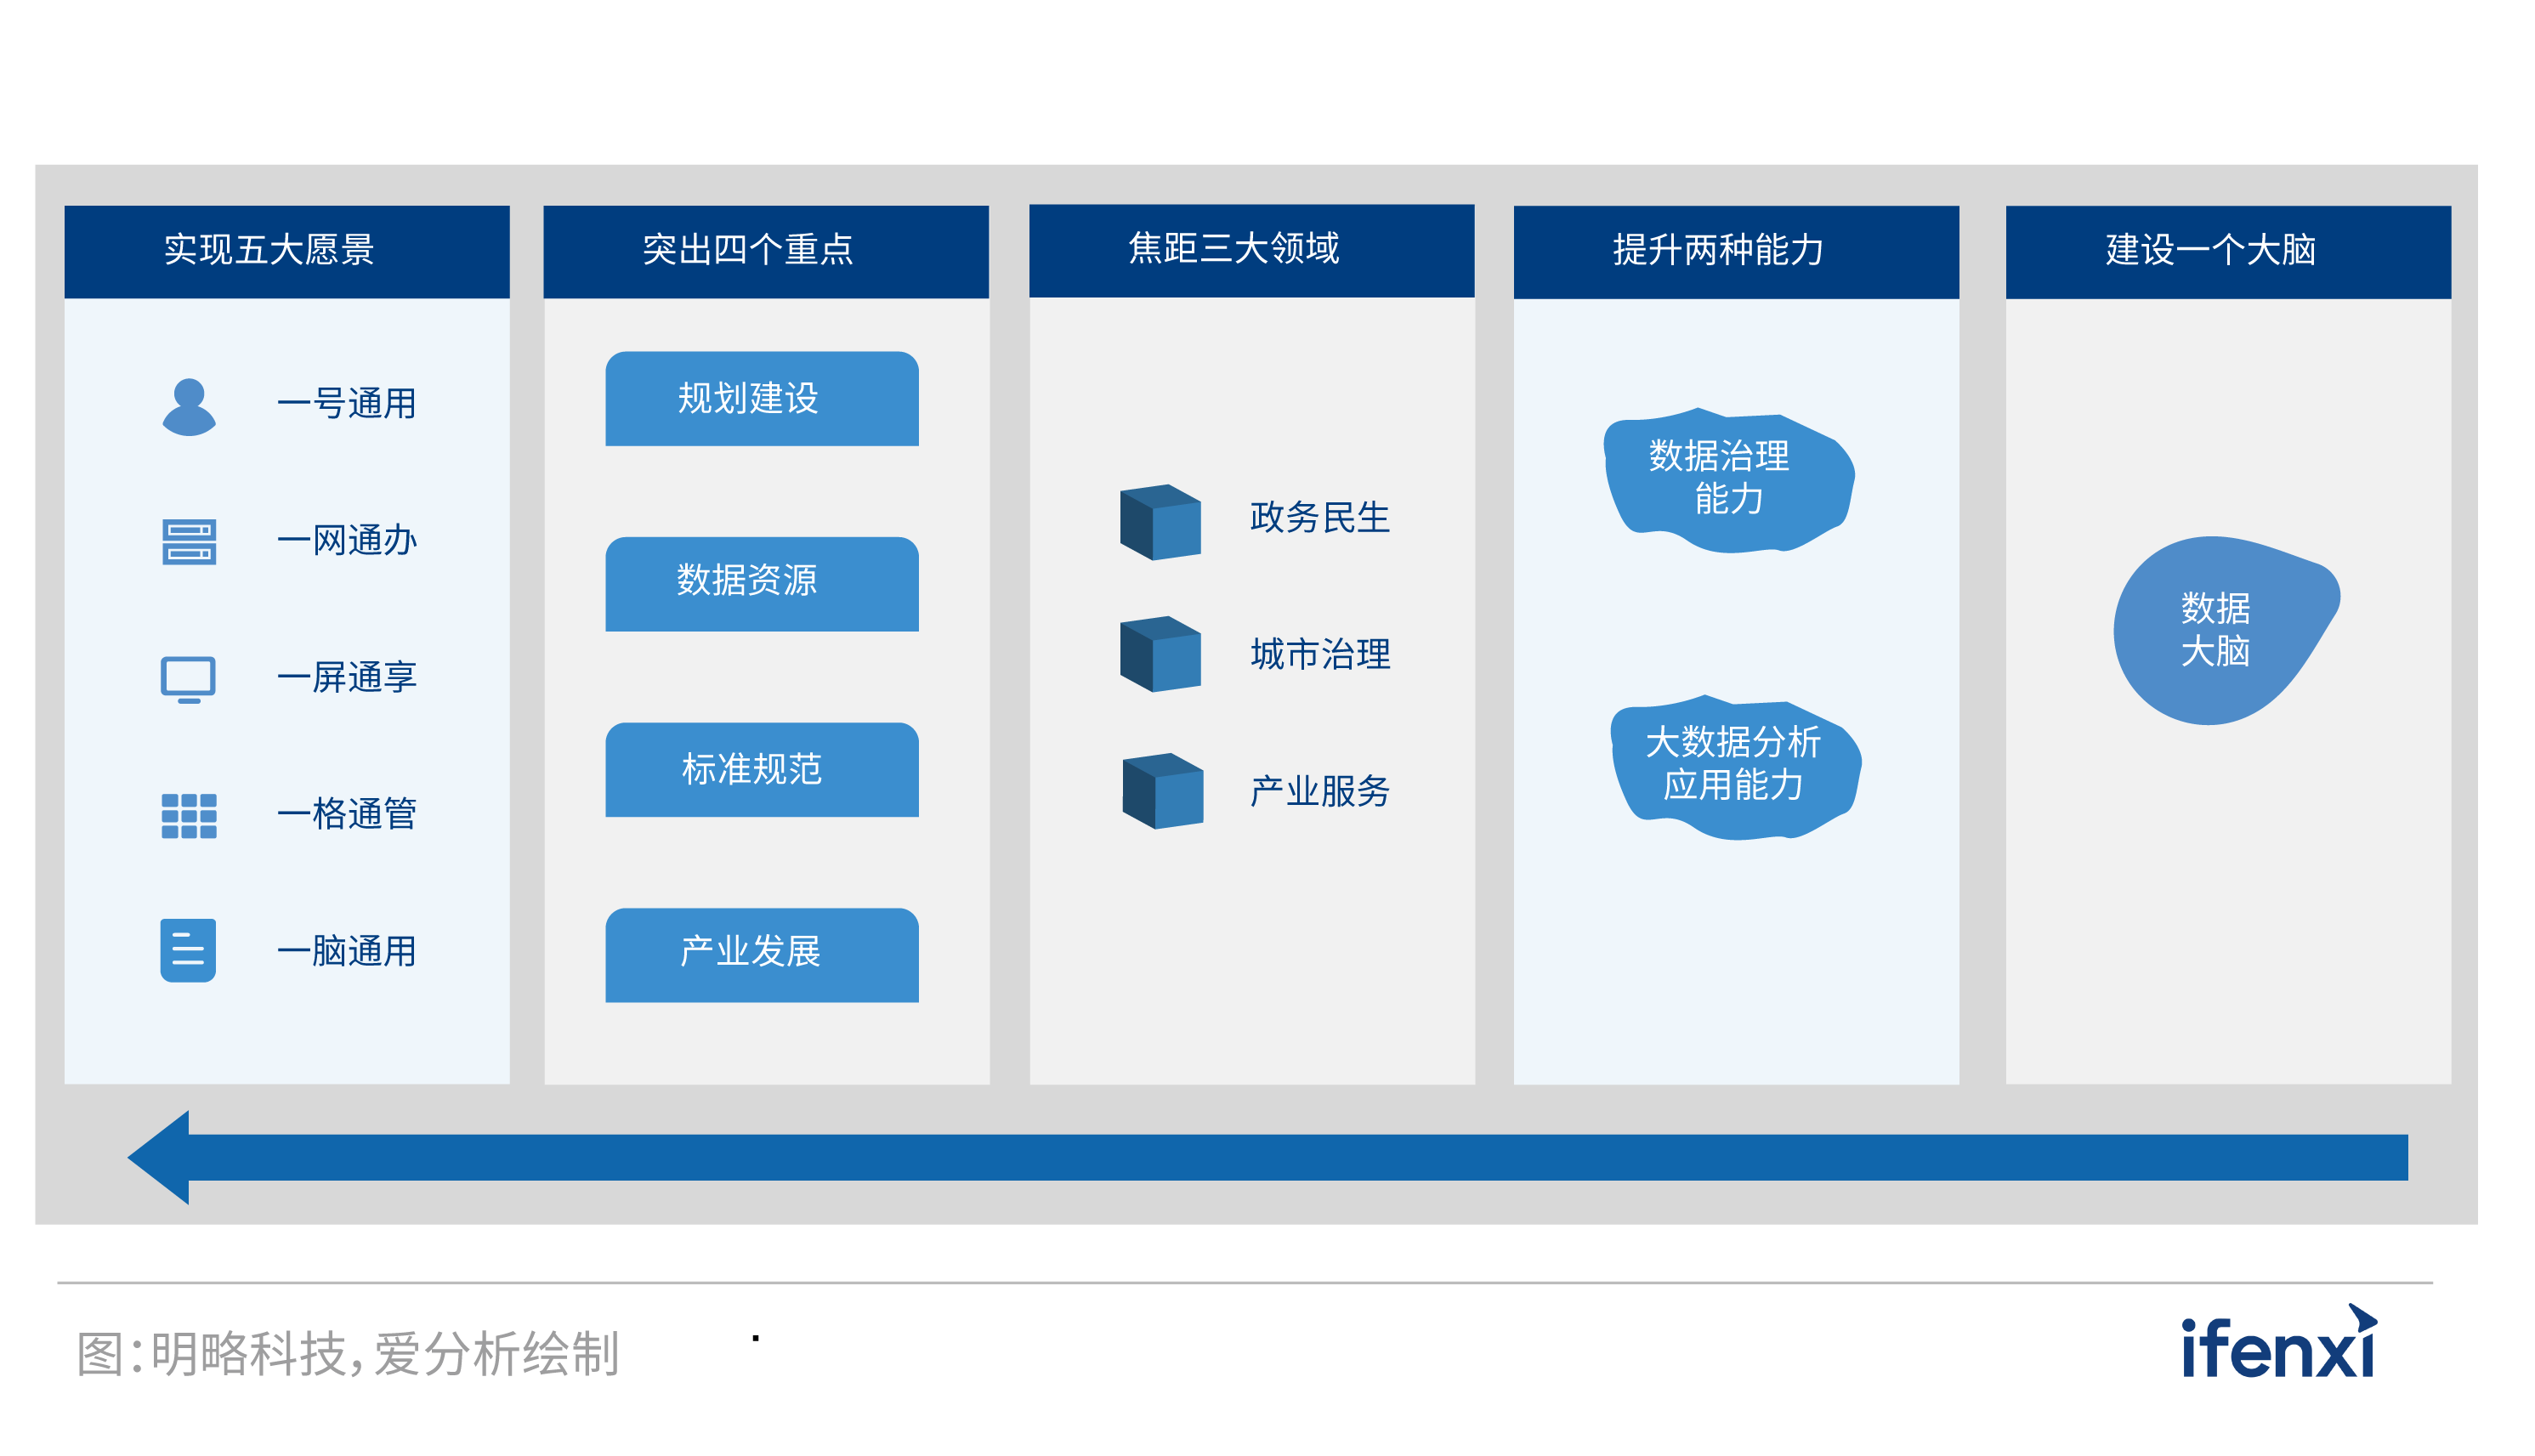
Task: Click the cube icon next to 产业服务
Action: tap(1162, 791)
